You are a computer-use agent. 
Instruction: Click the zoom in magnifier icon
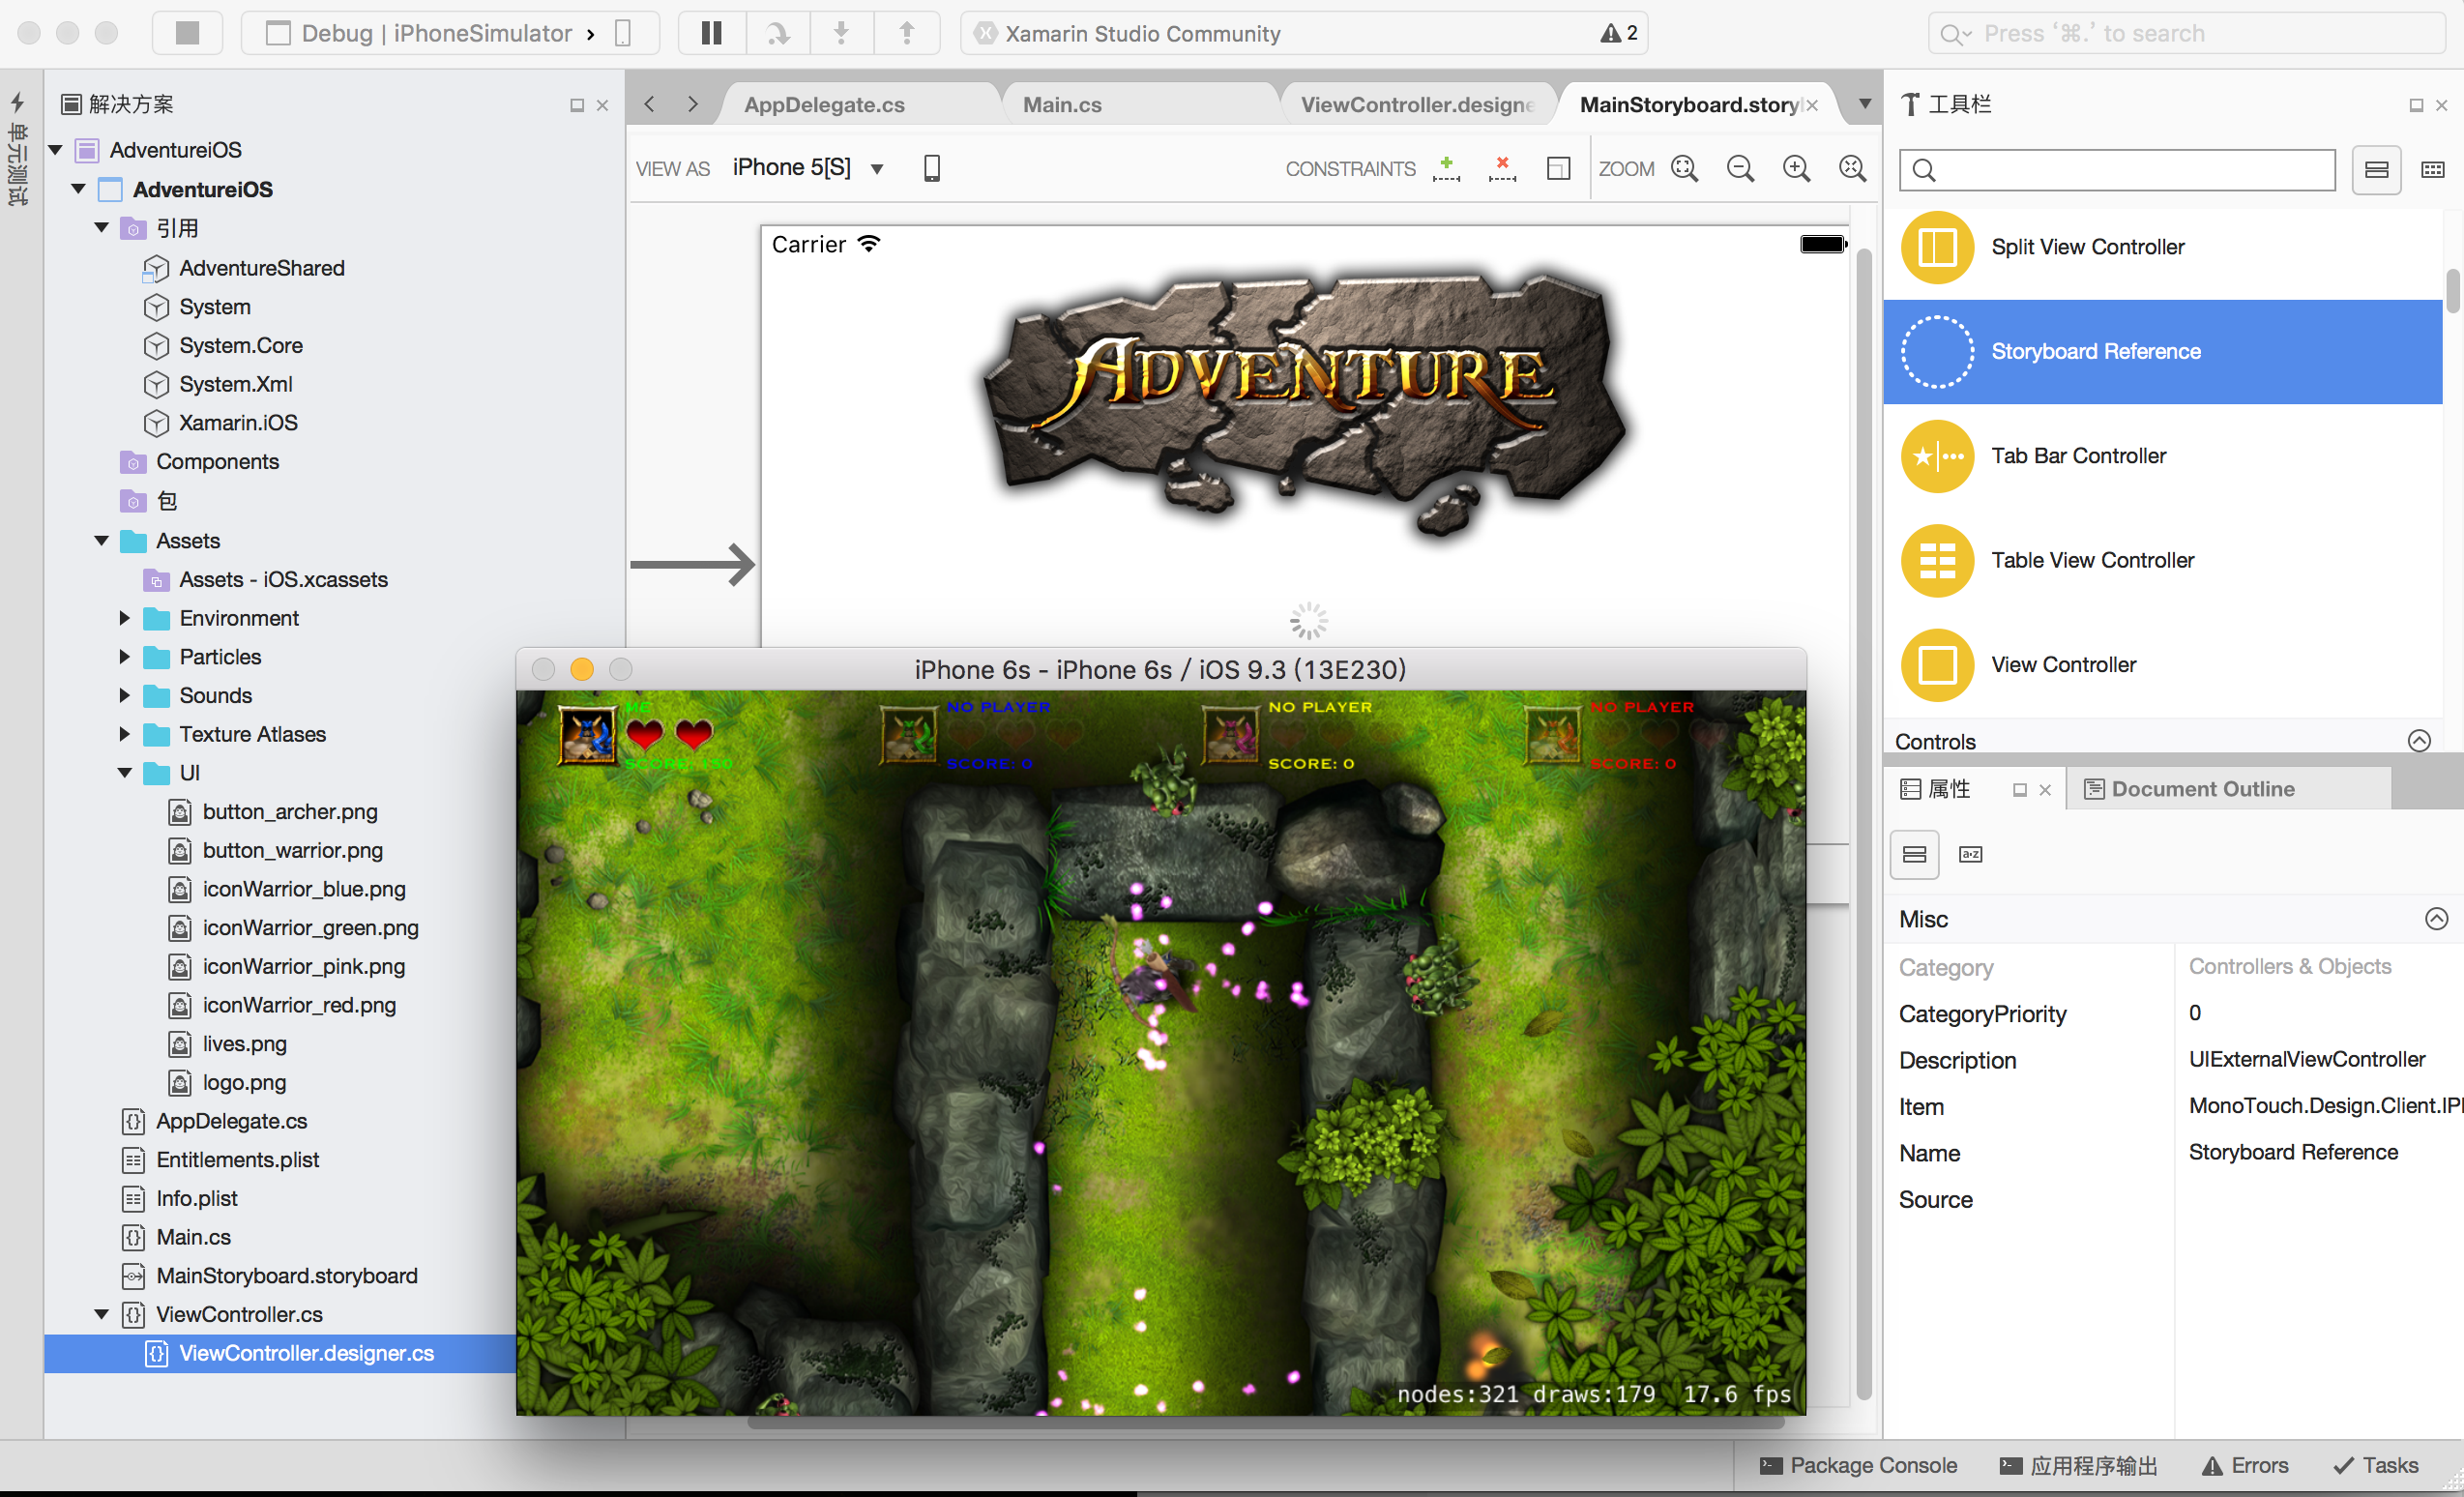(1796, 168)
